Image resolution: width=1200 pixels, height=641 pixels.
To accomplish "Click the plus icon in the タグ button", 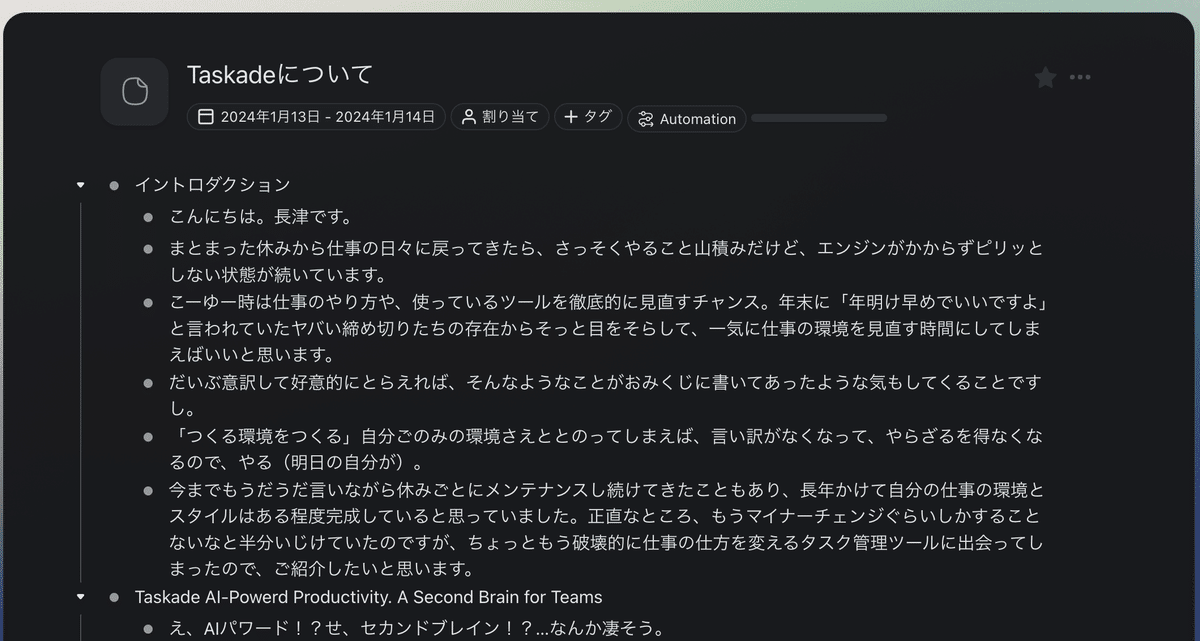I will coord(571,117).
